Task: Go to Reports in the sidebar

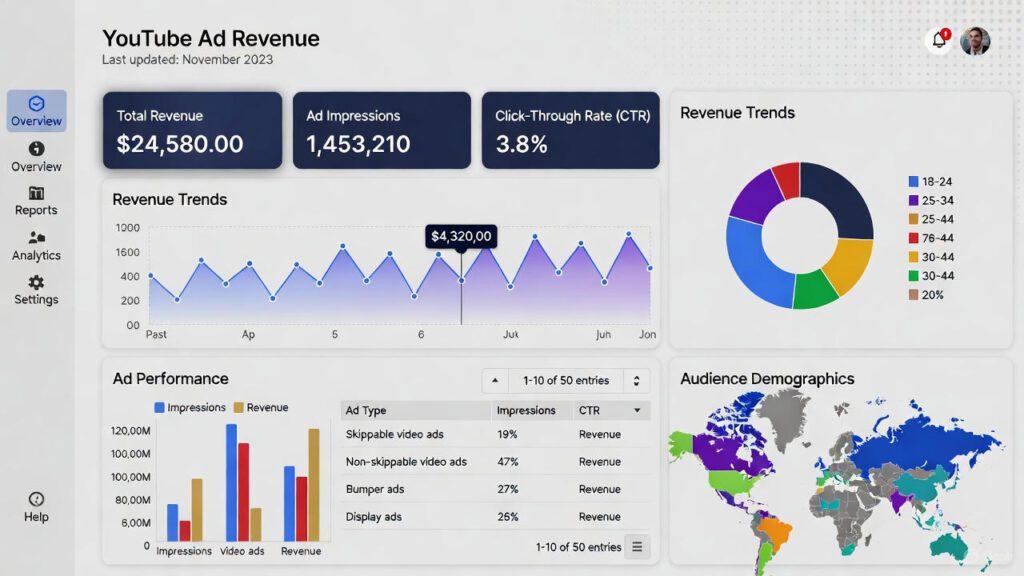Action: tap(37, 201)
